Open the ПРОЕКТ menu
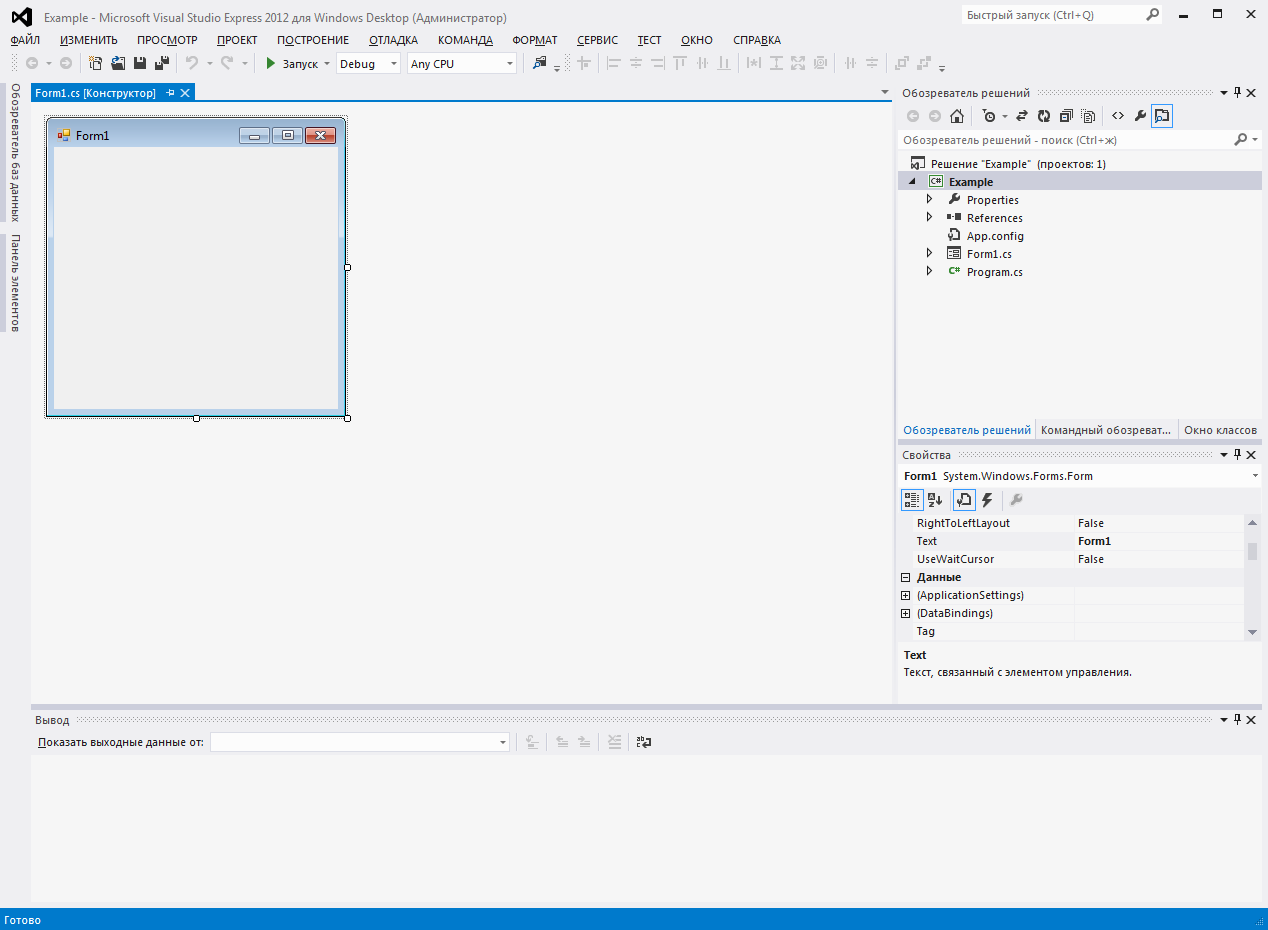The image size is (1268, 930). pyautogui.click(x=237, y=40)
